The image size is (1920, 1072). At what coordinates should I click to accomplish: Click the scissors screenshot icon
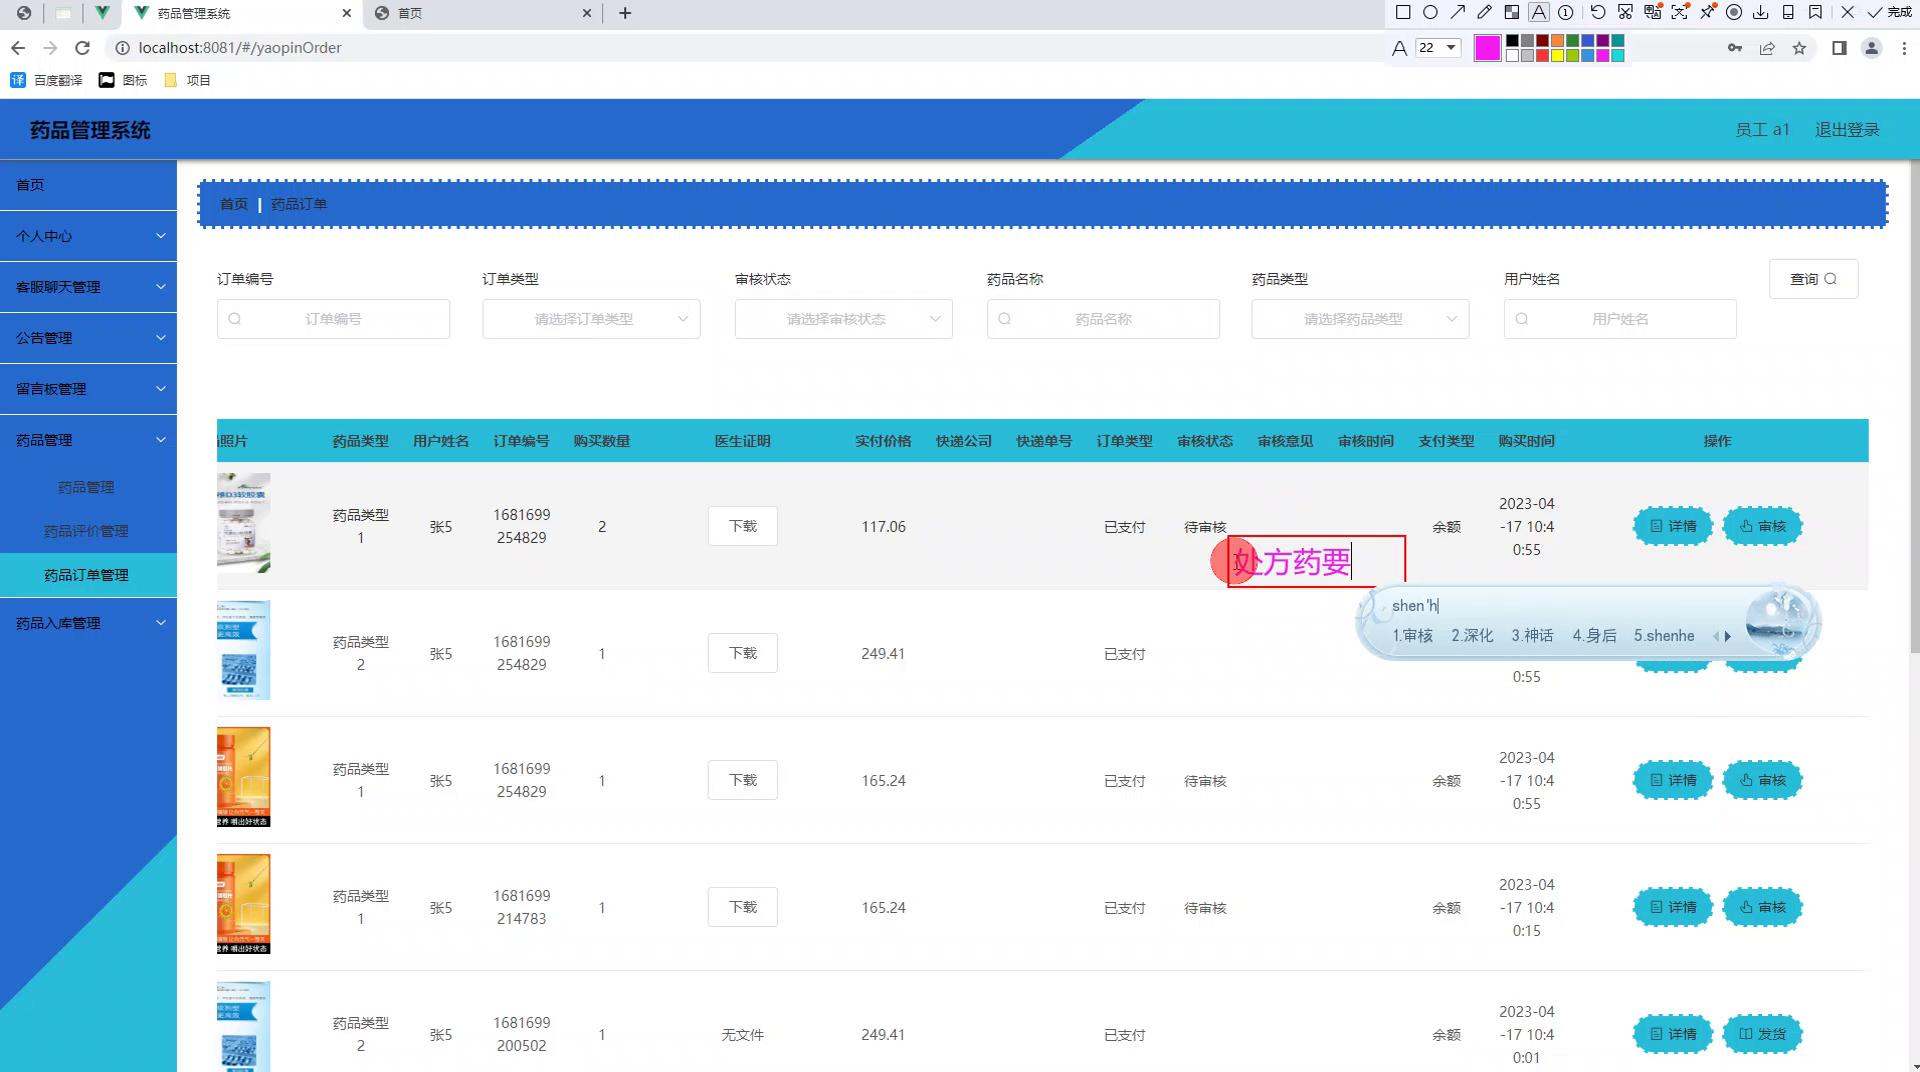(1625, 13)
